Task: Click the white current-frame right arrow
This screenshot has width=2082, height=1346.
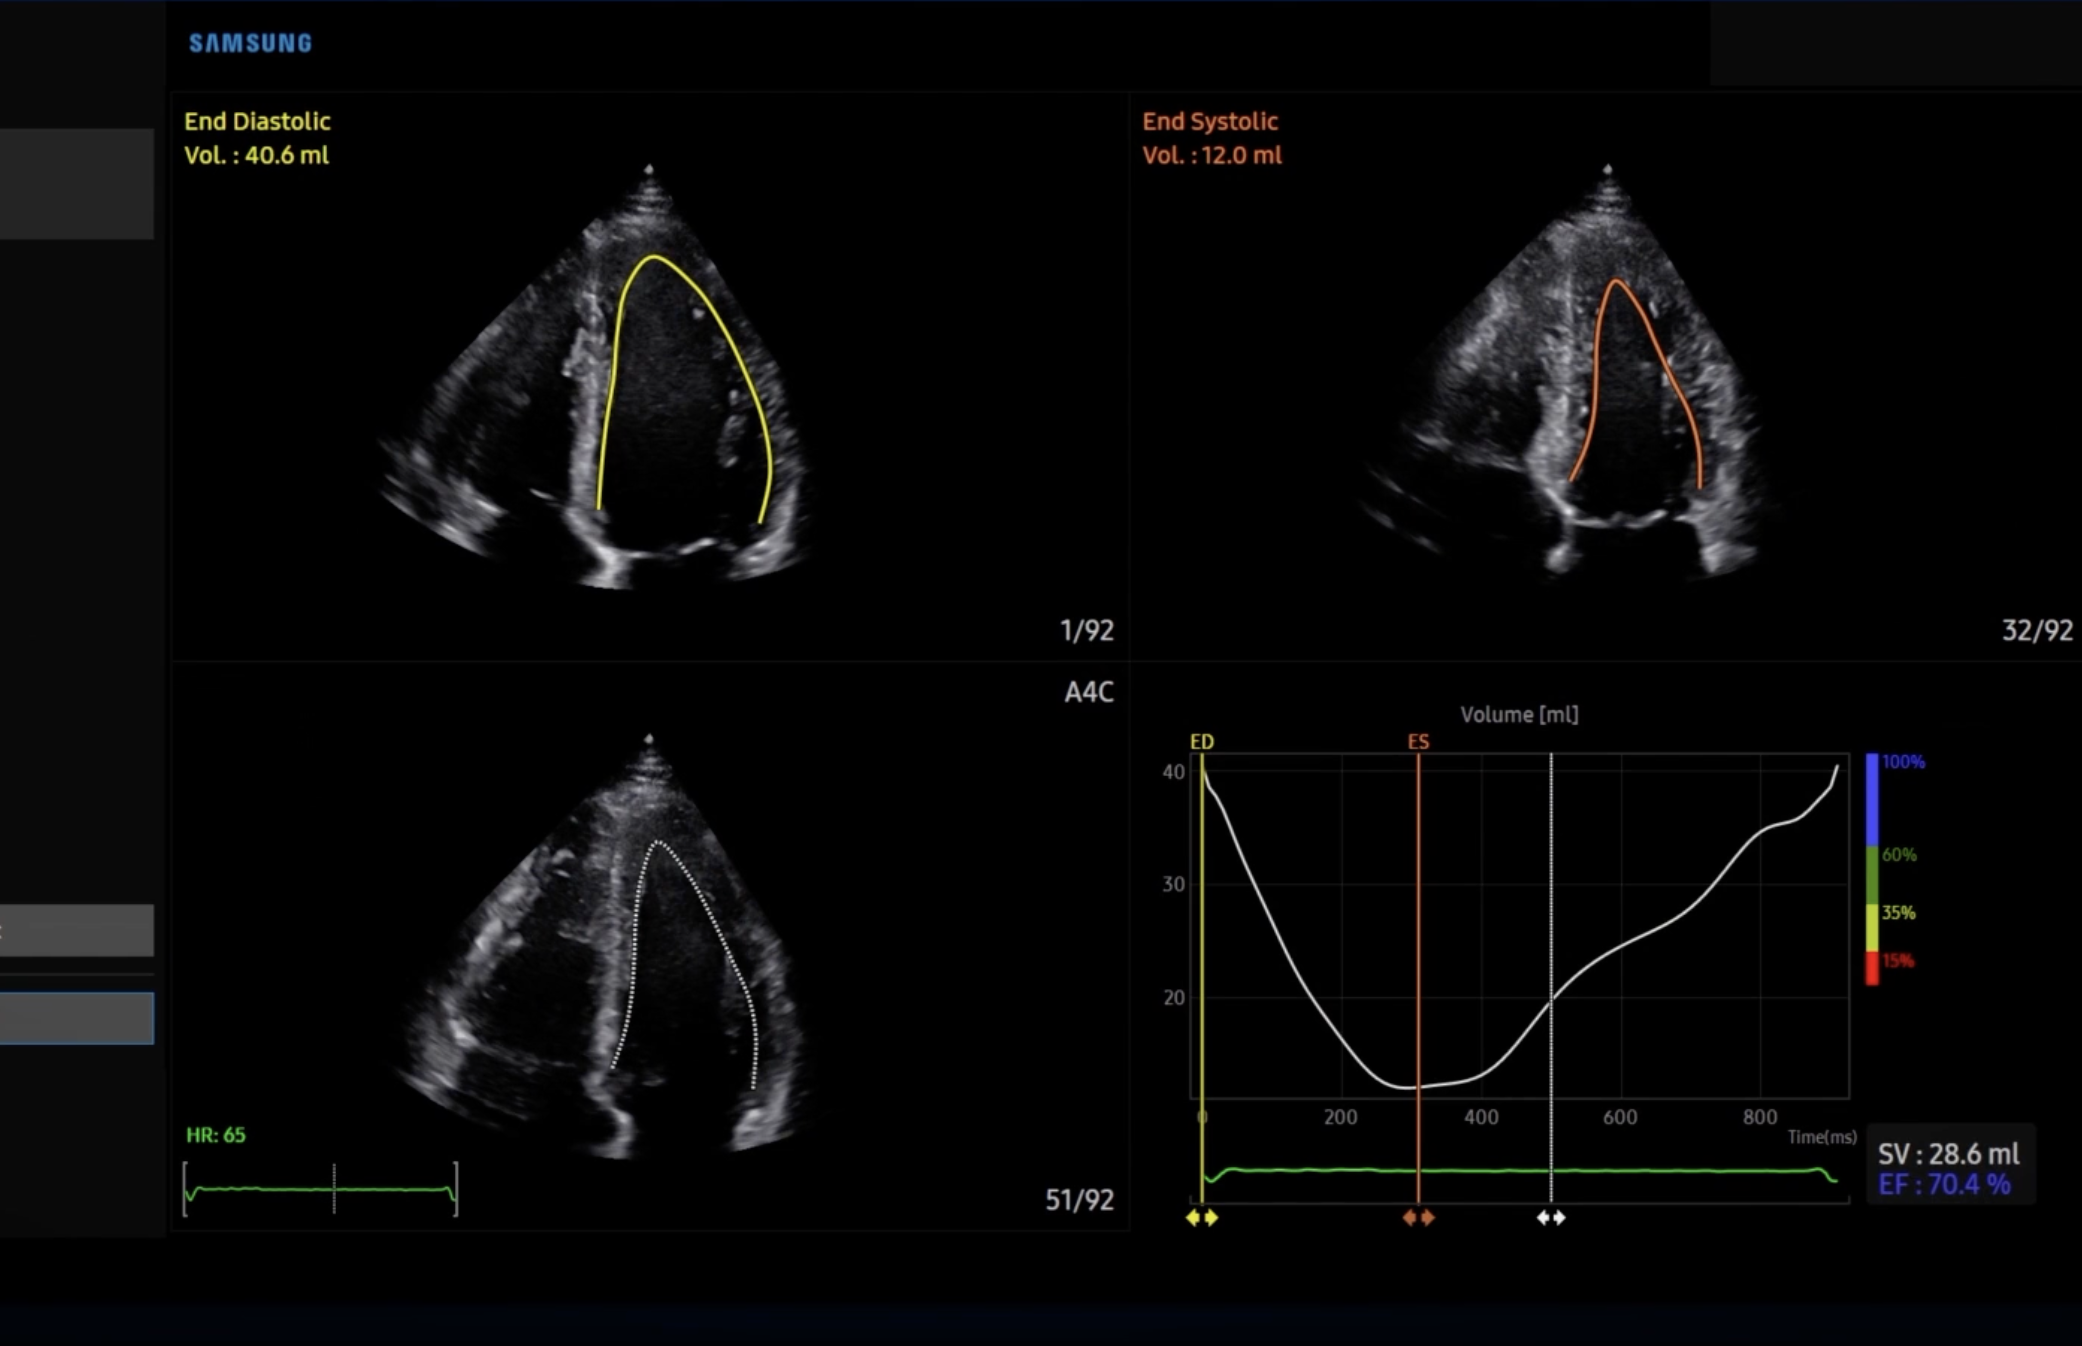Action: (x=1560, y=1217)
